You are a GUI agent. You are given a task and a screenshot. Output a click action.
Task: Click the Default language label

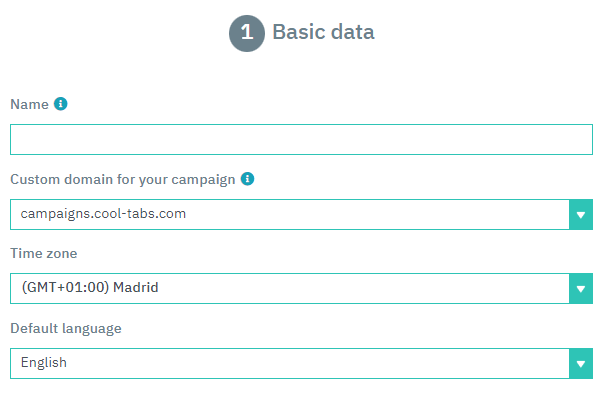pos(66,329)
